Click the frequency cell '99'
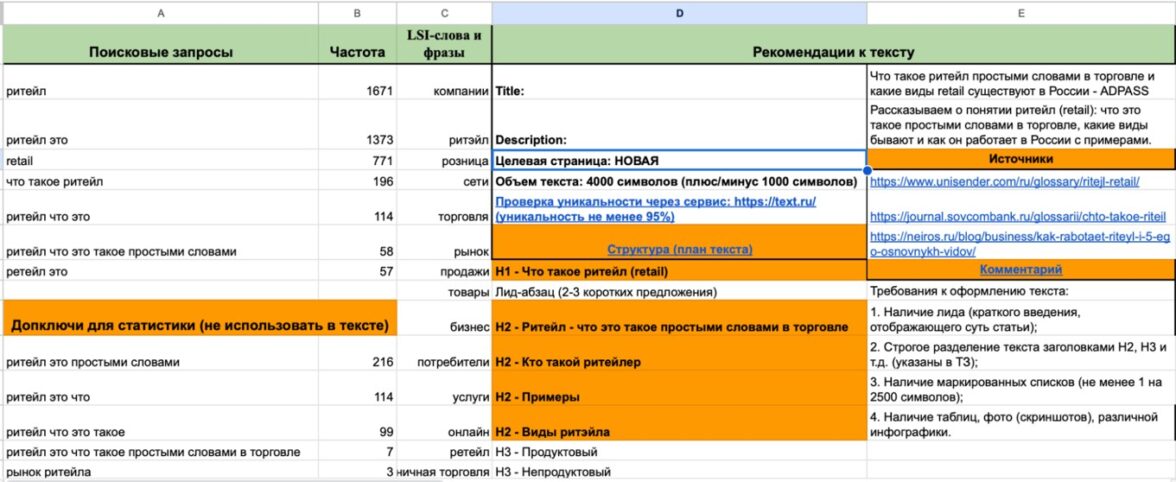 point(358,424)
